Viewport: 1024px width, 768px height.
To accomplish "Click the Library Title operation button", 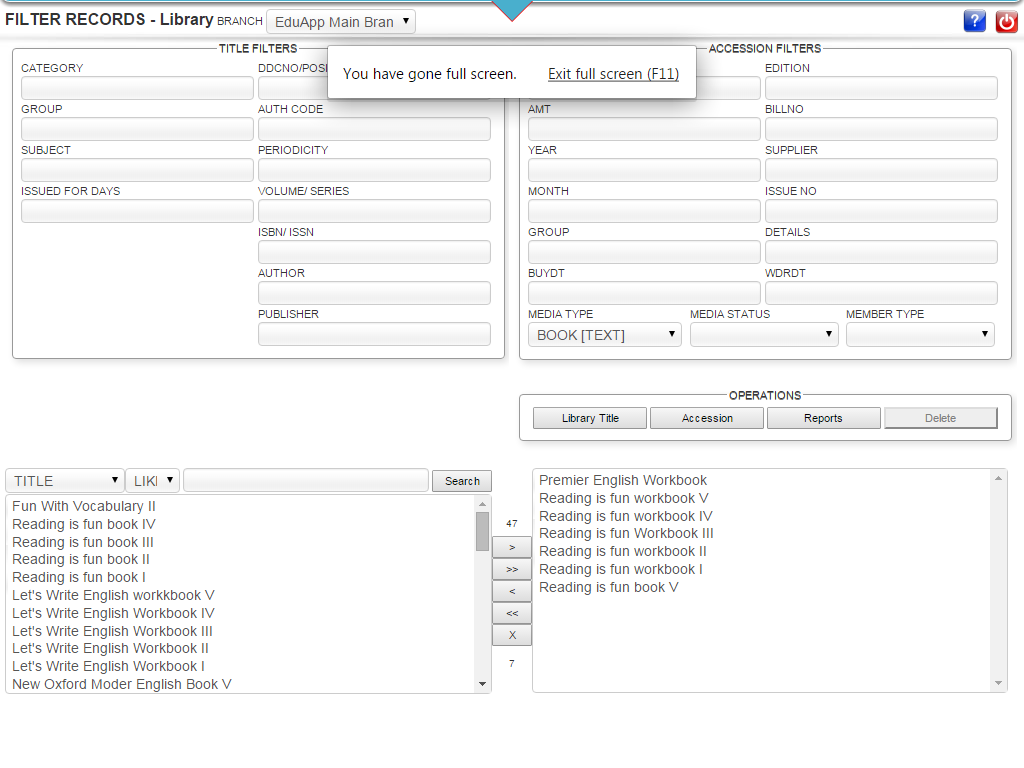I will [589, 417].
